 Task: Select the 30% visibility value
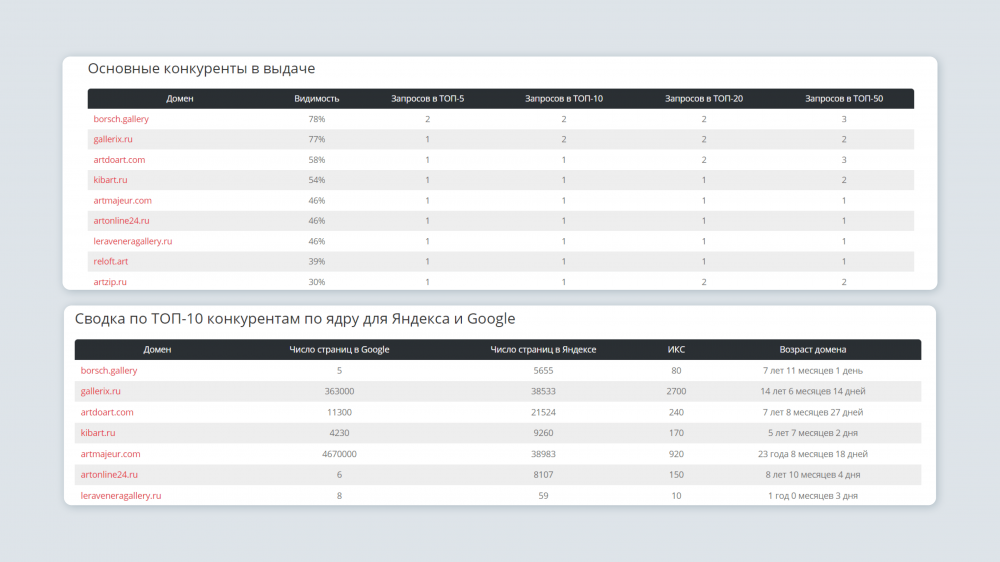[x=317, y=282]
